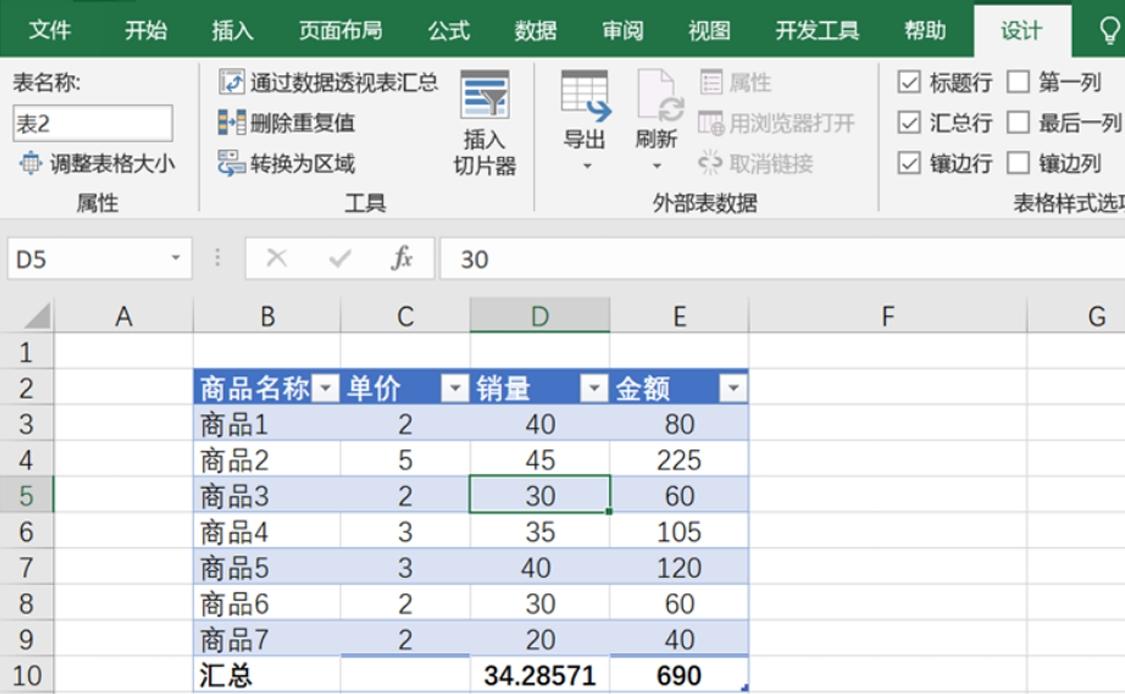1125x694 pixels.
Task: Enable the 第一列 checkbox
Action: 1018,82
